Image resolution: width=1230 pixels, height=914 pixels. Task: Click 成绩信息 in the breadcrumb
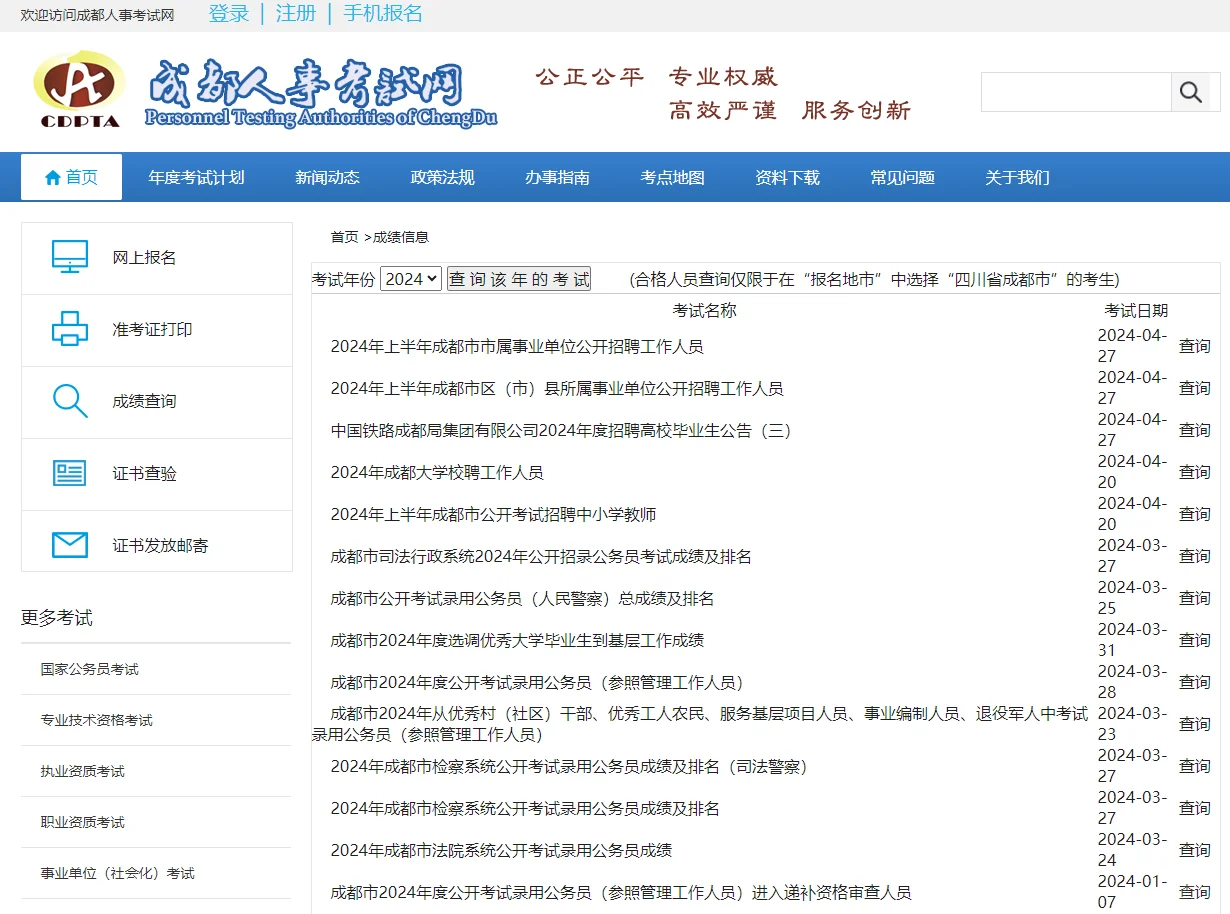pos(401,237)
